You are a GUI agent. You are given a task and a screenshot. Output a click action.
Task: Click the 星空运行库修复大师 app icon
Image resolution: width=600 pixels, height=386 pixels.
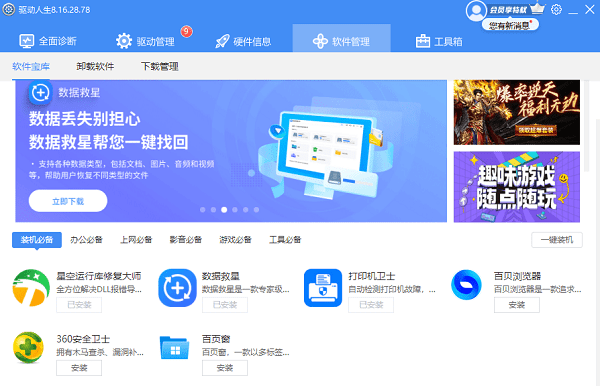click(31, 288)
